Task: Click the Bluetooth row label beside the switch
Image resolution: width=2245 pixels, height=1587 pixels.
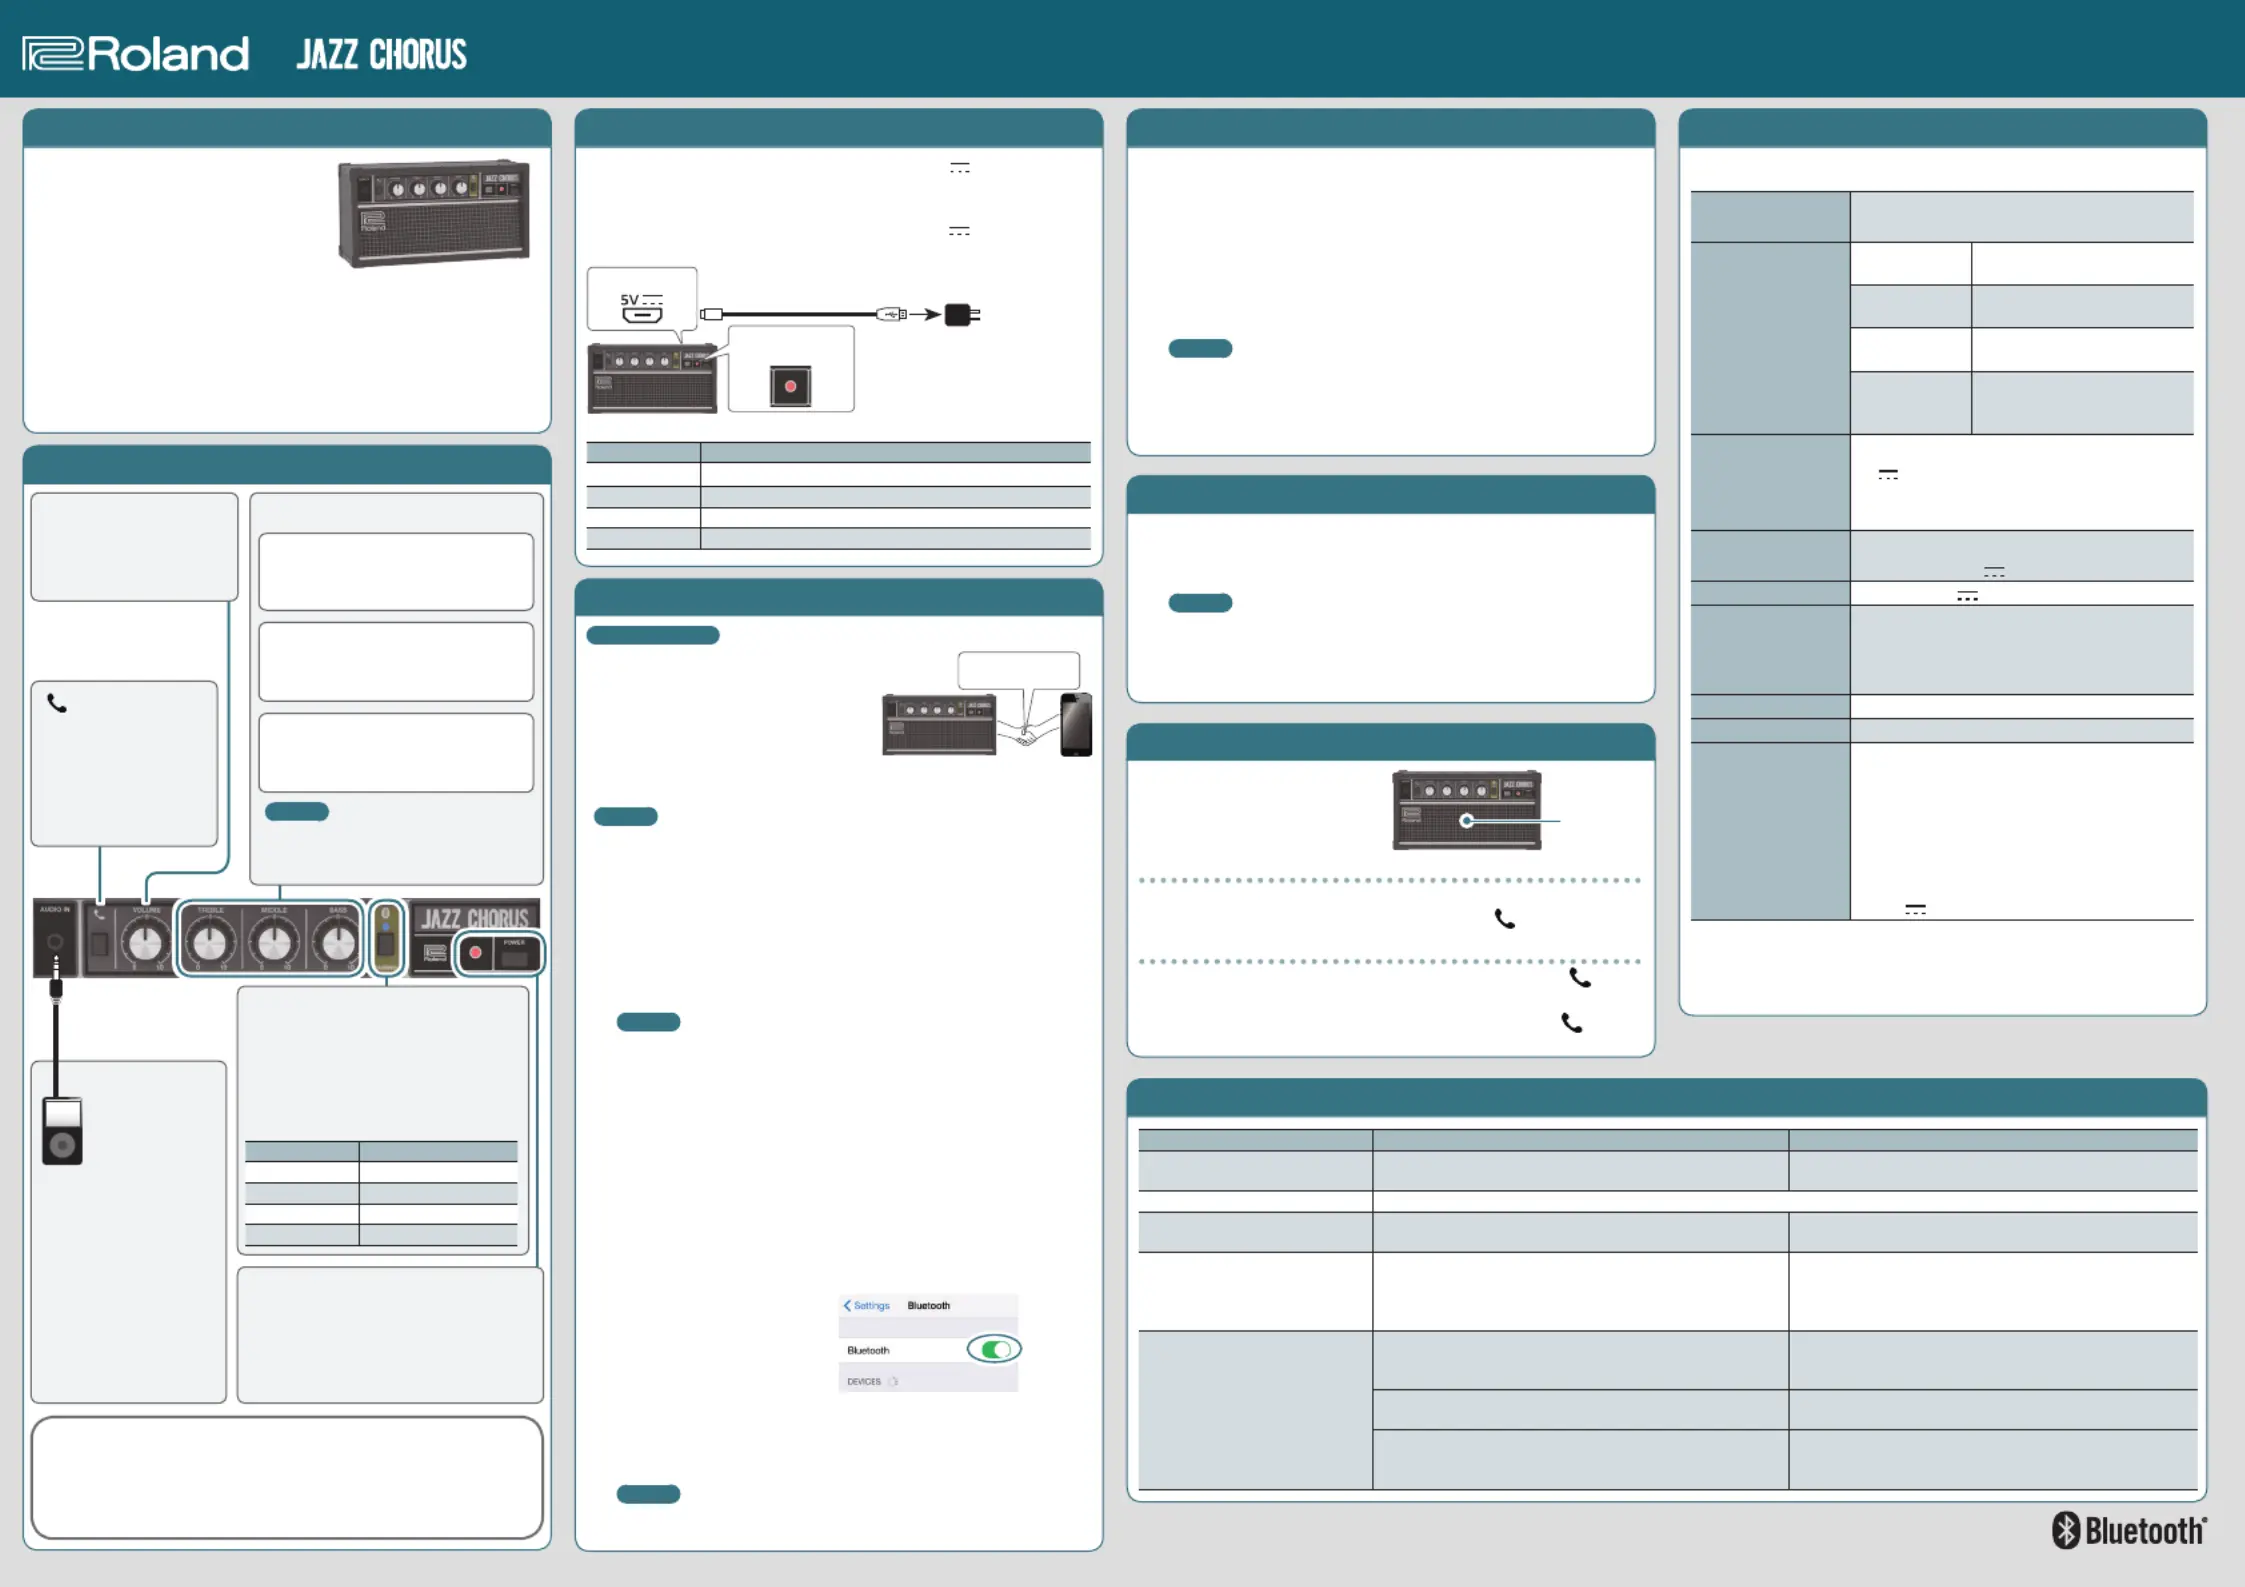Action: 868,1350
